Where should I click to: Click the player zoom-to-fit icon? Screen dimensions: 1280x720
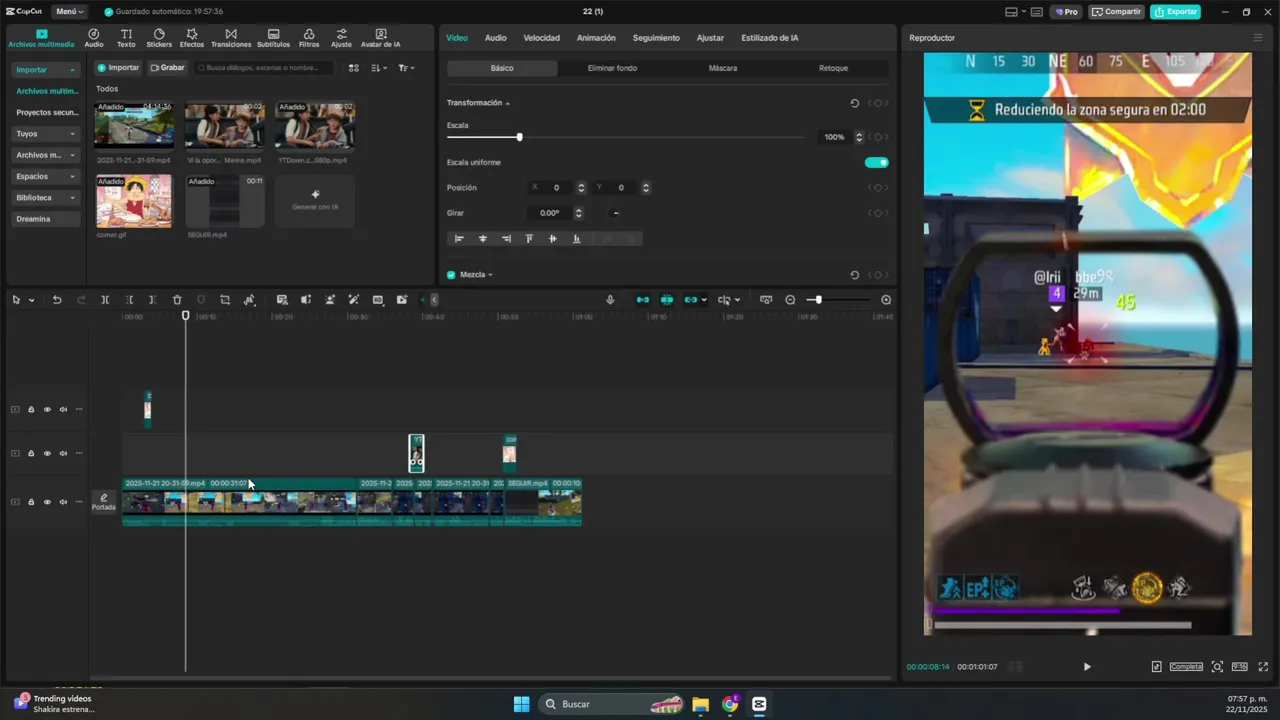1217,667
